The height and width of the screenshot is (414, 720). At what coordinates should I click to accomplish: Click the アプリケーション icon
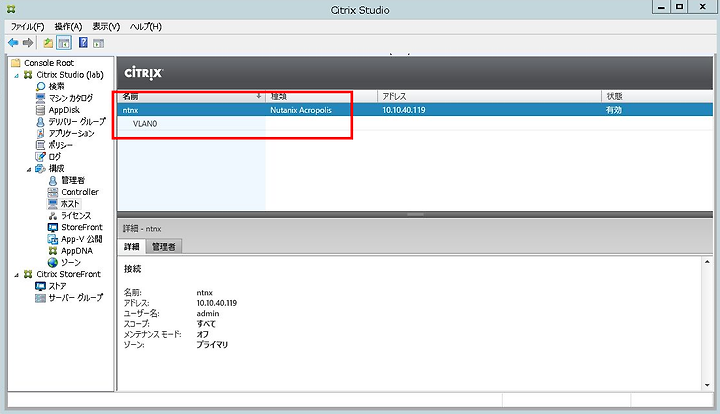coord(40,133)
